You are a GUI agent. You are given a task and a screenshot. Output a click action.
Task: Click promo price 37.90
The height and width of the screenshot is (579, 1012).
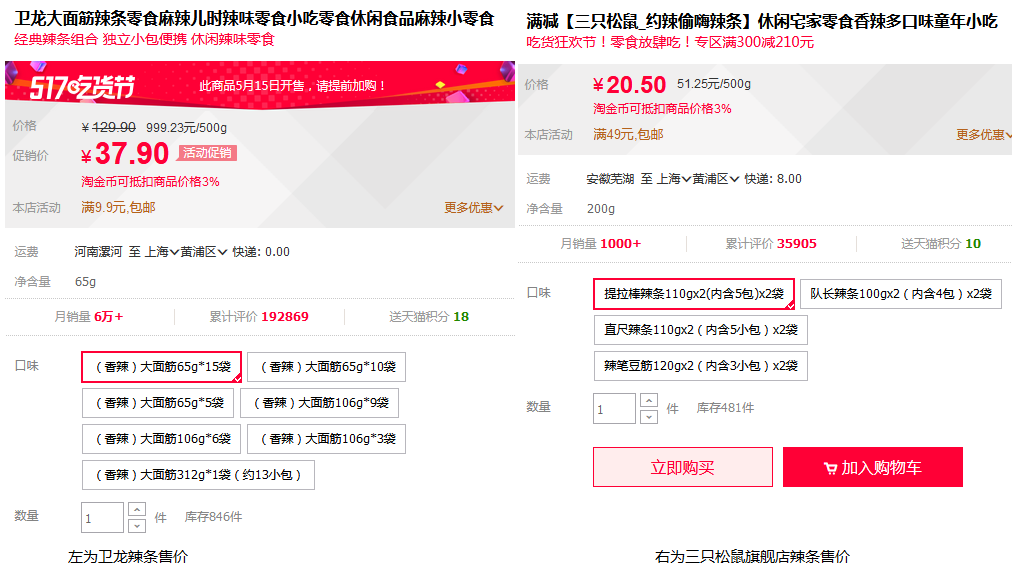pyautogui.click(x=125, y=154)
